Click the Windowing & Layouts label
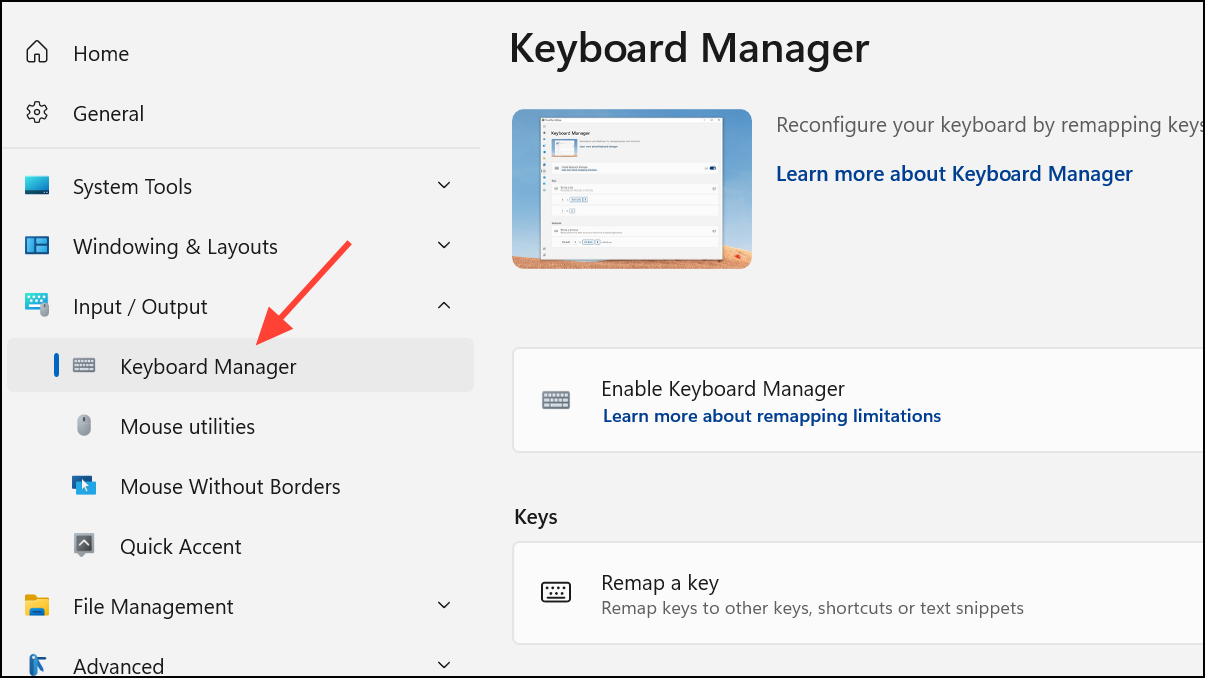This screenshot has width=1205, height=678. (175, 247)
